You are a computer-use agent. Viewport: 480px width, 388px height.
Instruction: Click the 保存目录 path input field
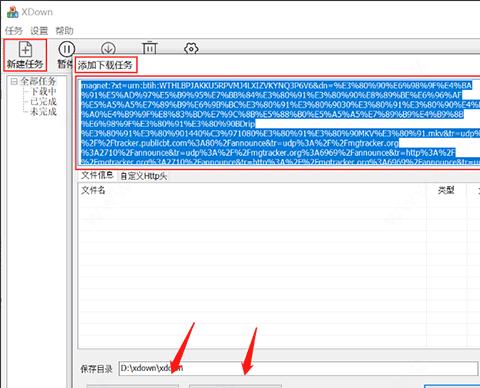(298, 368)
